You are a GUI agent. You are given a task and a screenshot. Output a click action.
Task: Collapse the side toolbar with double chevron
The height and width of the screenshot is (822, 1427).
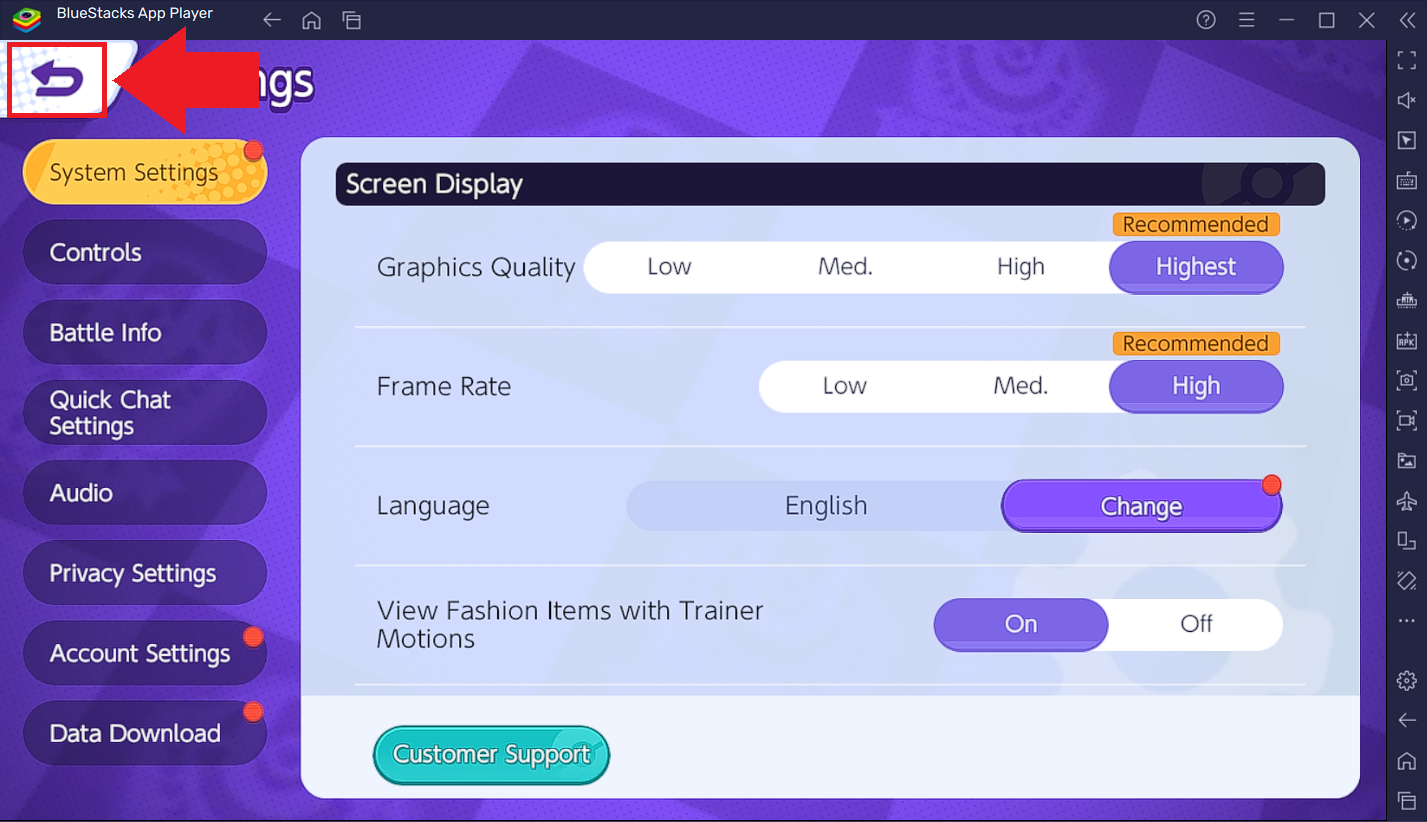click(1406, 20)
